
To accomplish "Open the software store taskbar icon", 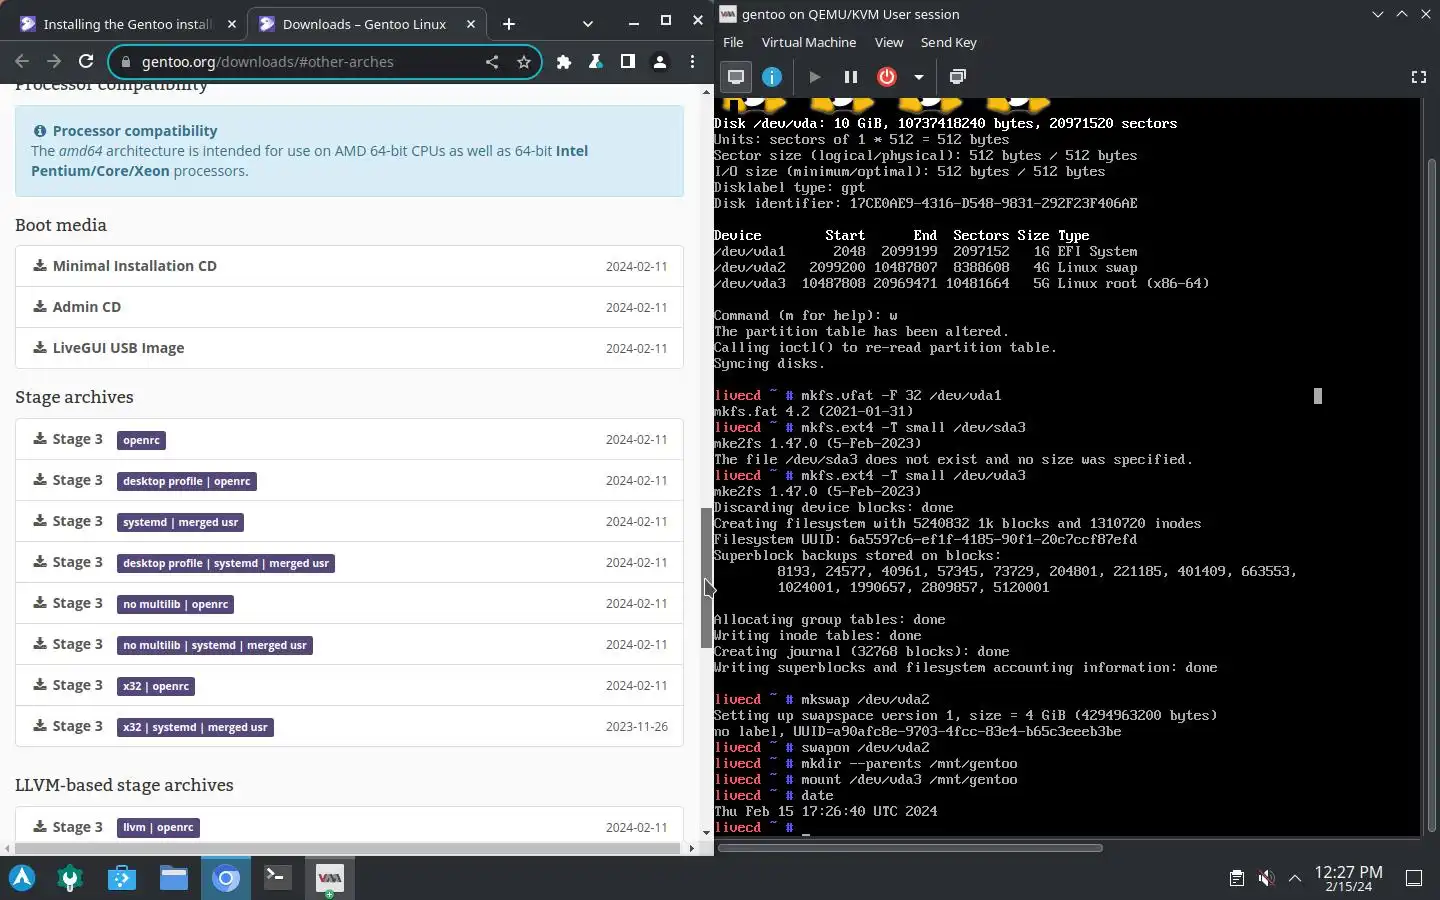I will [x=122, y=878].
